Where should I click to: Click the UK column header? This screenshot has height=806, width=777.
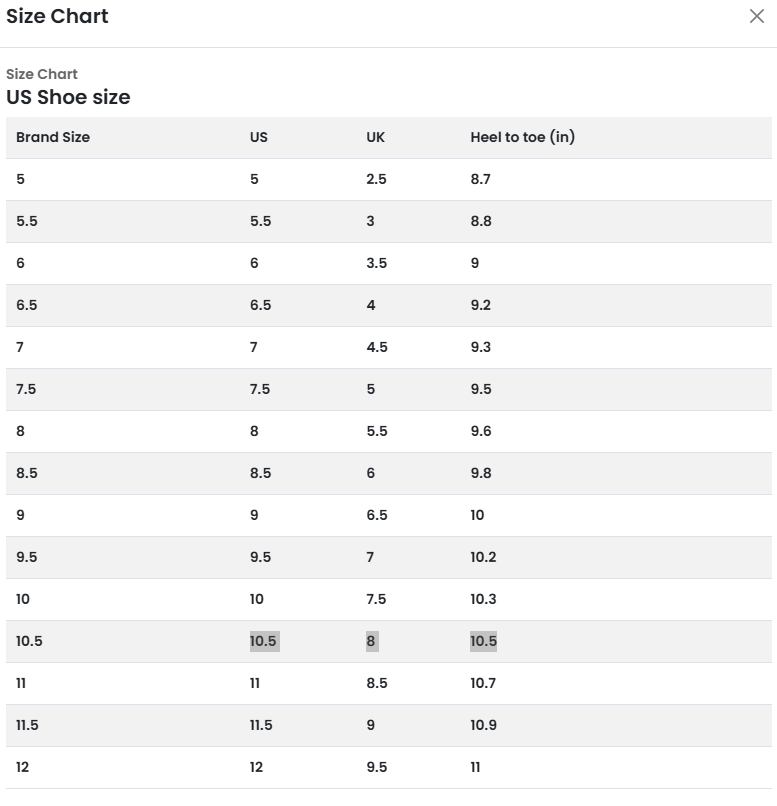point(375,137)
